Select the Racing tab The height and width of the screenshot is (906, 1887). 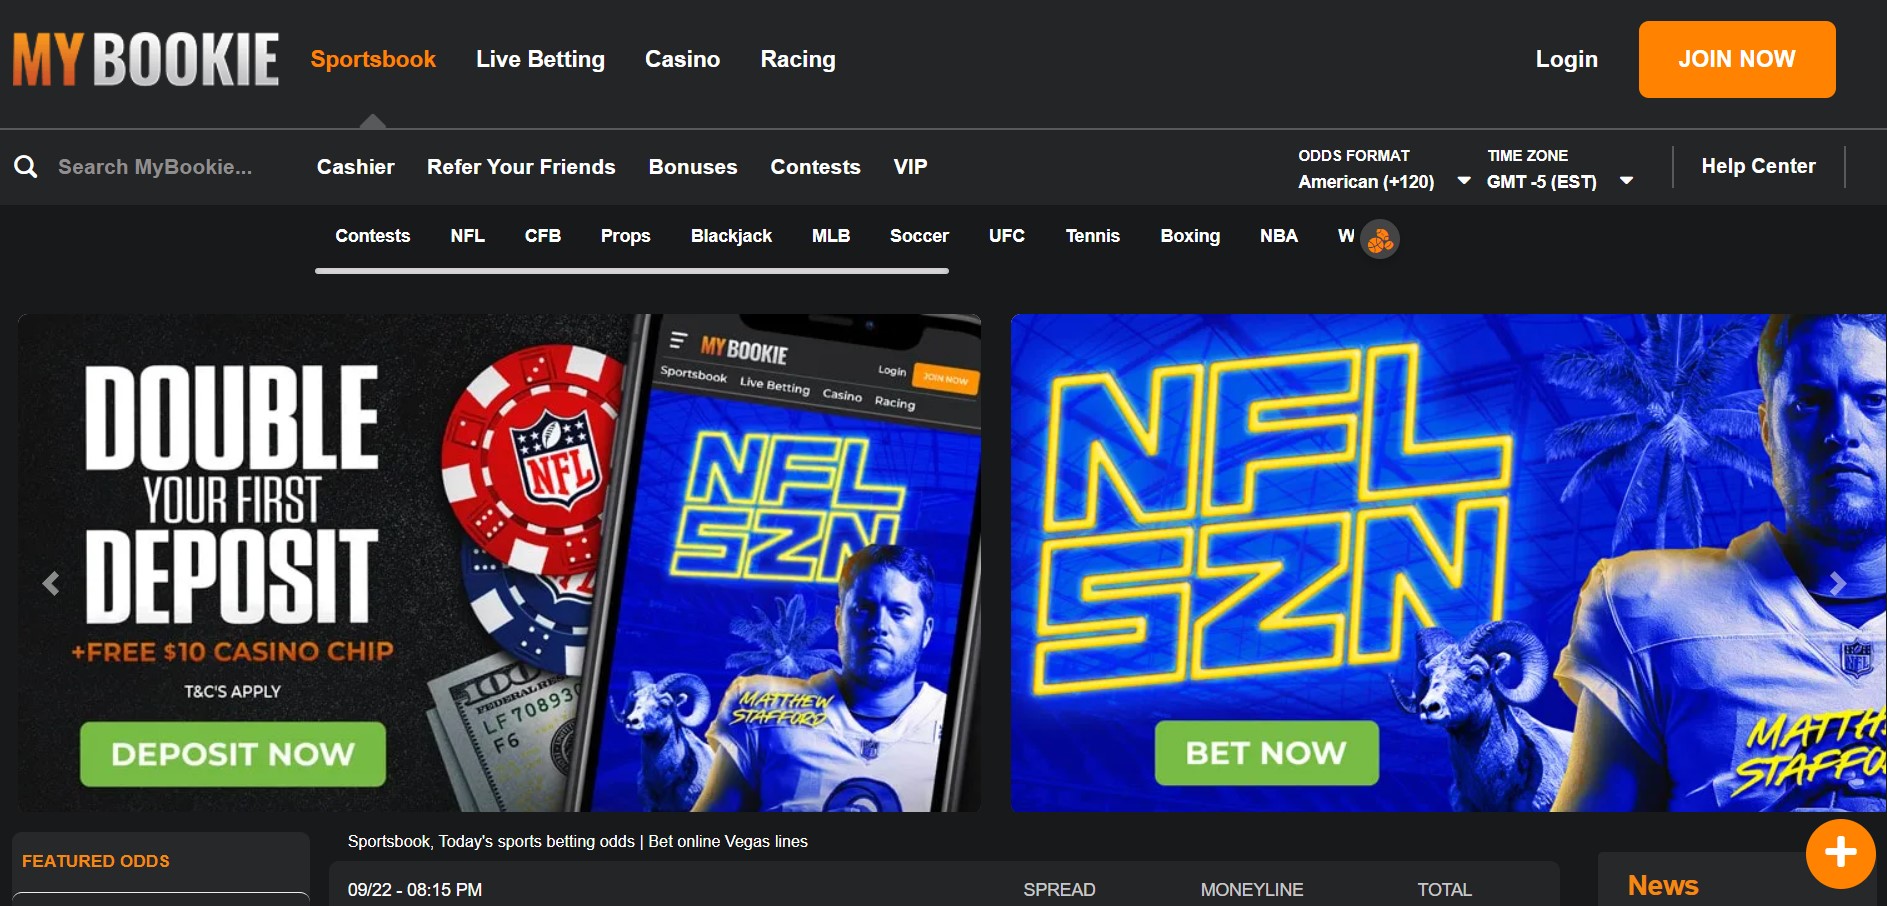(x=798, y=59)
